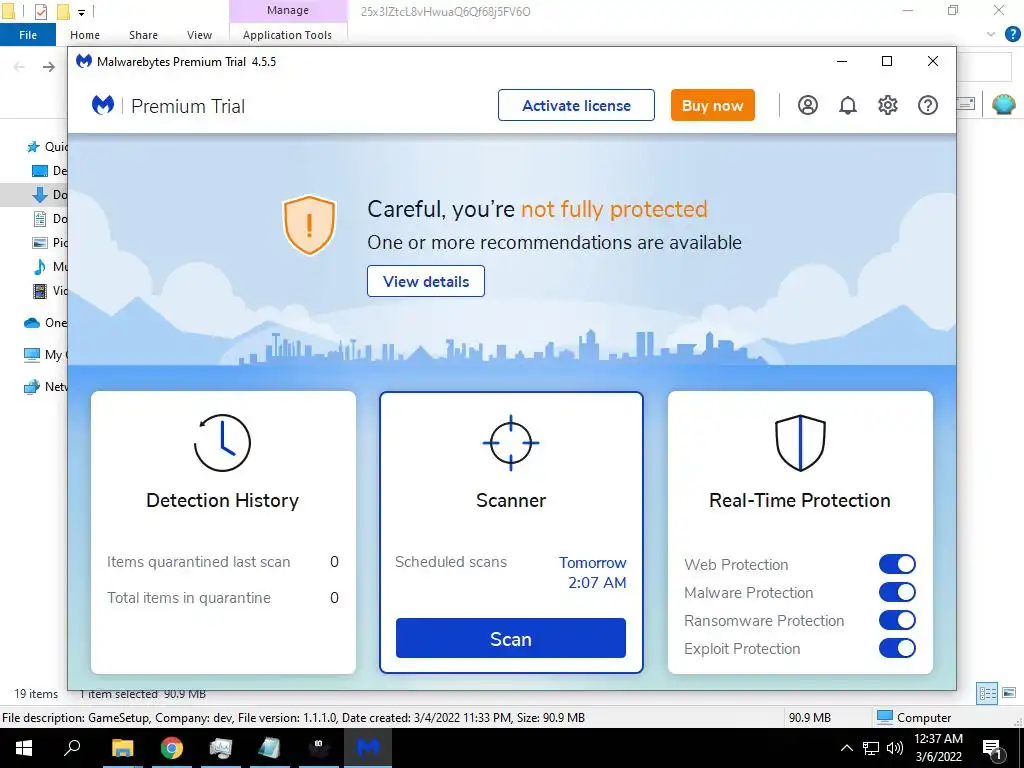Switch File Explorer to large icons view
Screen dimensions: 1024x768
tap(1009, 693)
